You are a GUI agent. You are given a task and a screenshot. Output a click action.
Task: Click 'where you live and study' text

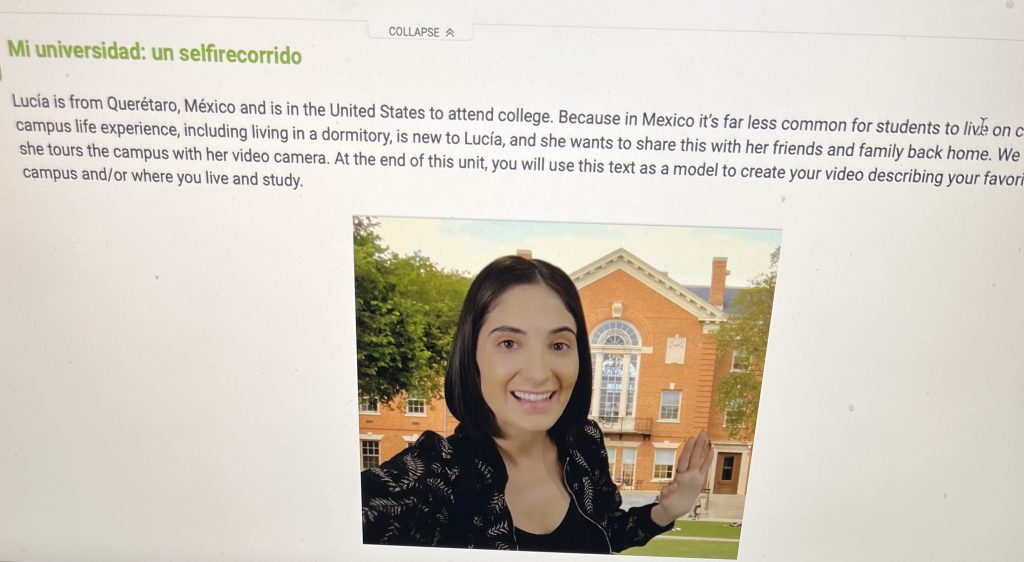pos(217,178)
